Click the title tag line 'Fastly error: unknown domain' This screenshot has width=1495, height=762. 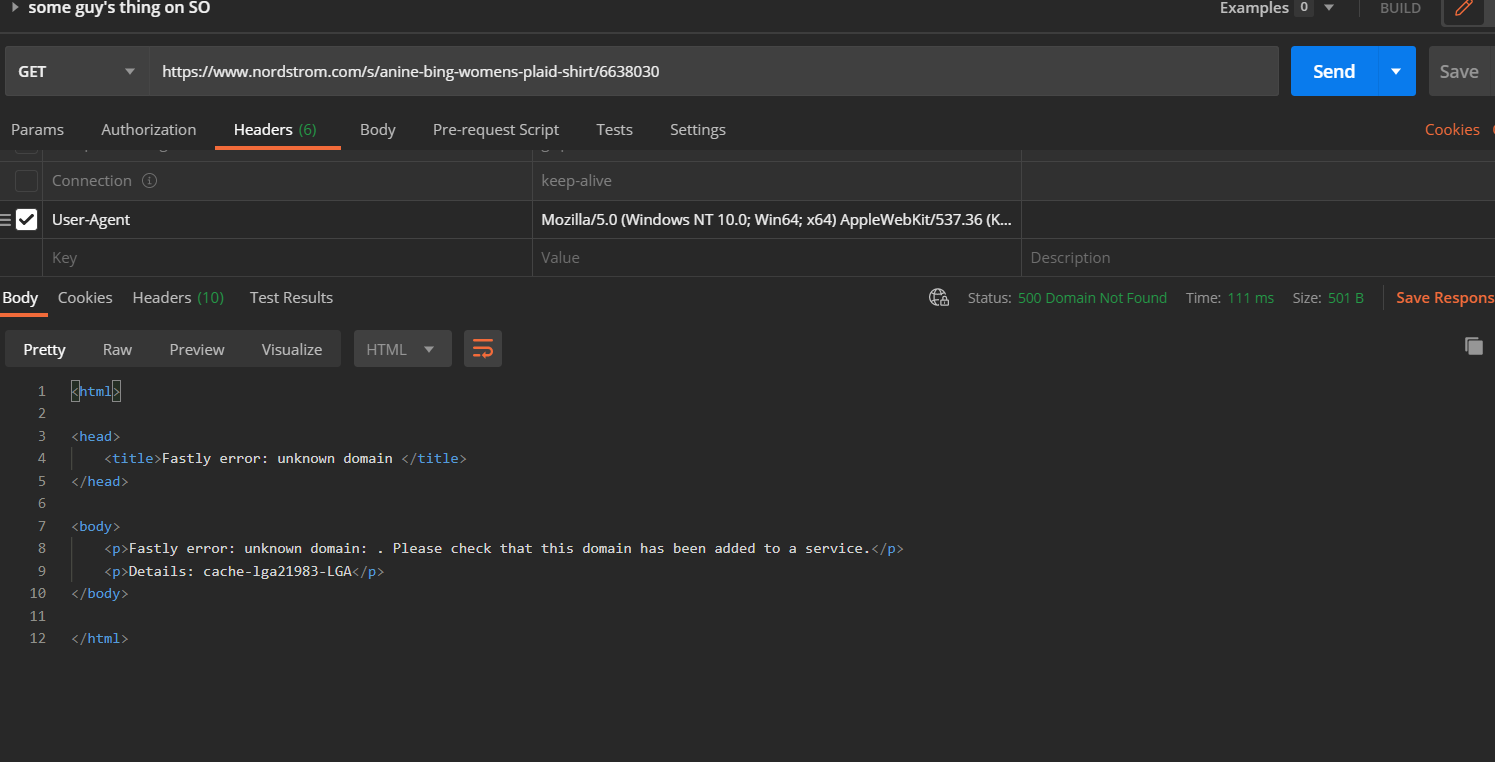click(285, 458)
